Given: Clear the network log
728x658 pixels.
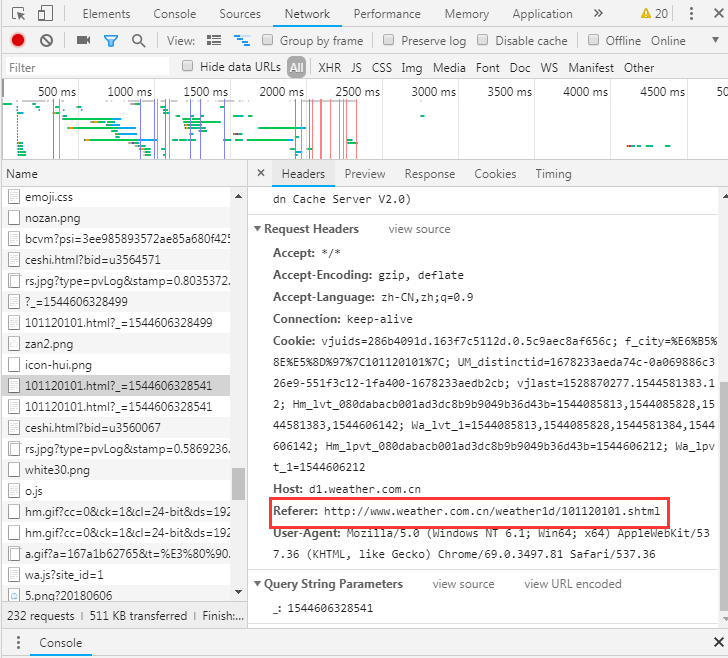Looking at the screenshot, I should pyautogui.click(x=46, y=41).
